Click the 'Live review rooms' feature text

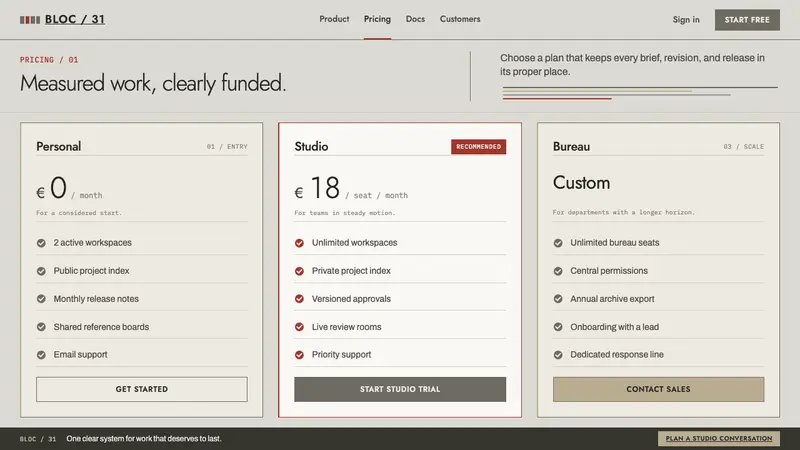click(346, 327)
